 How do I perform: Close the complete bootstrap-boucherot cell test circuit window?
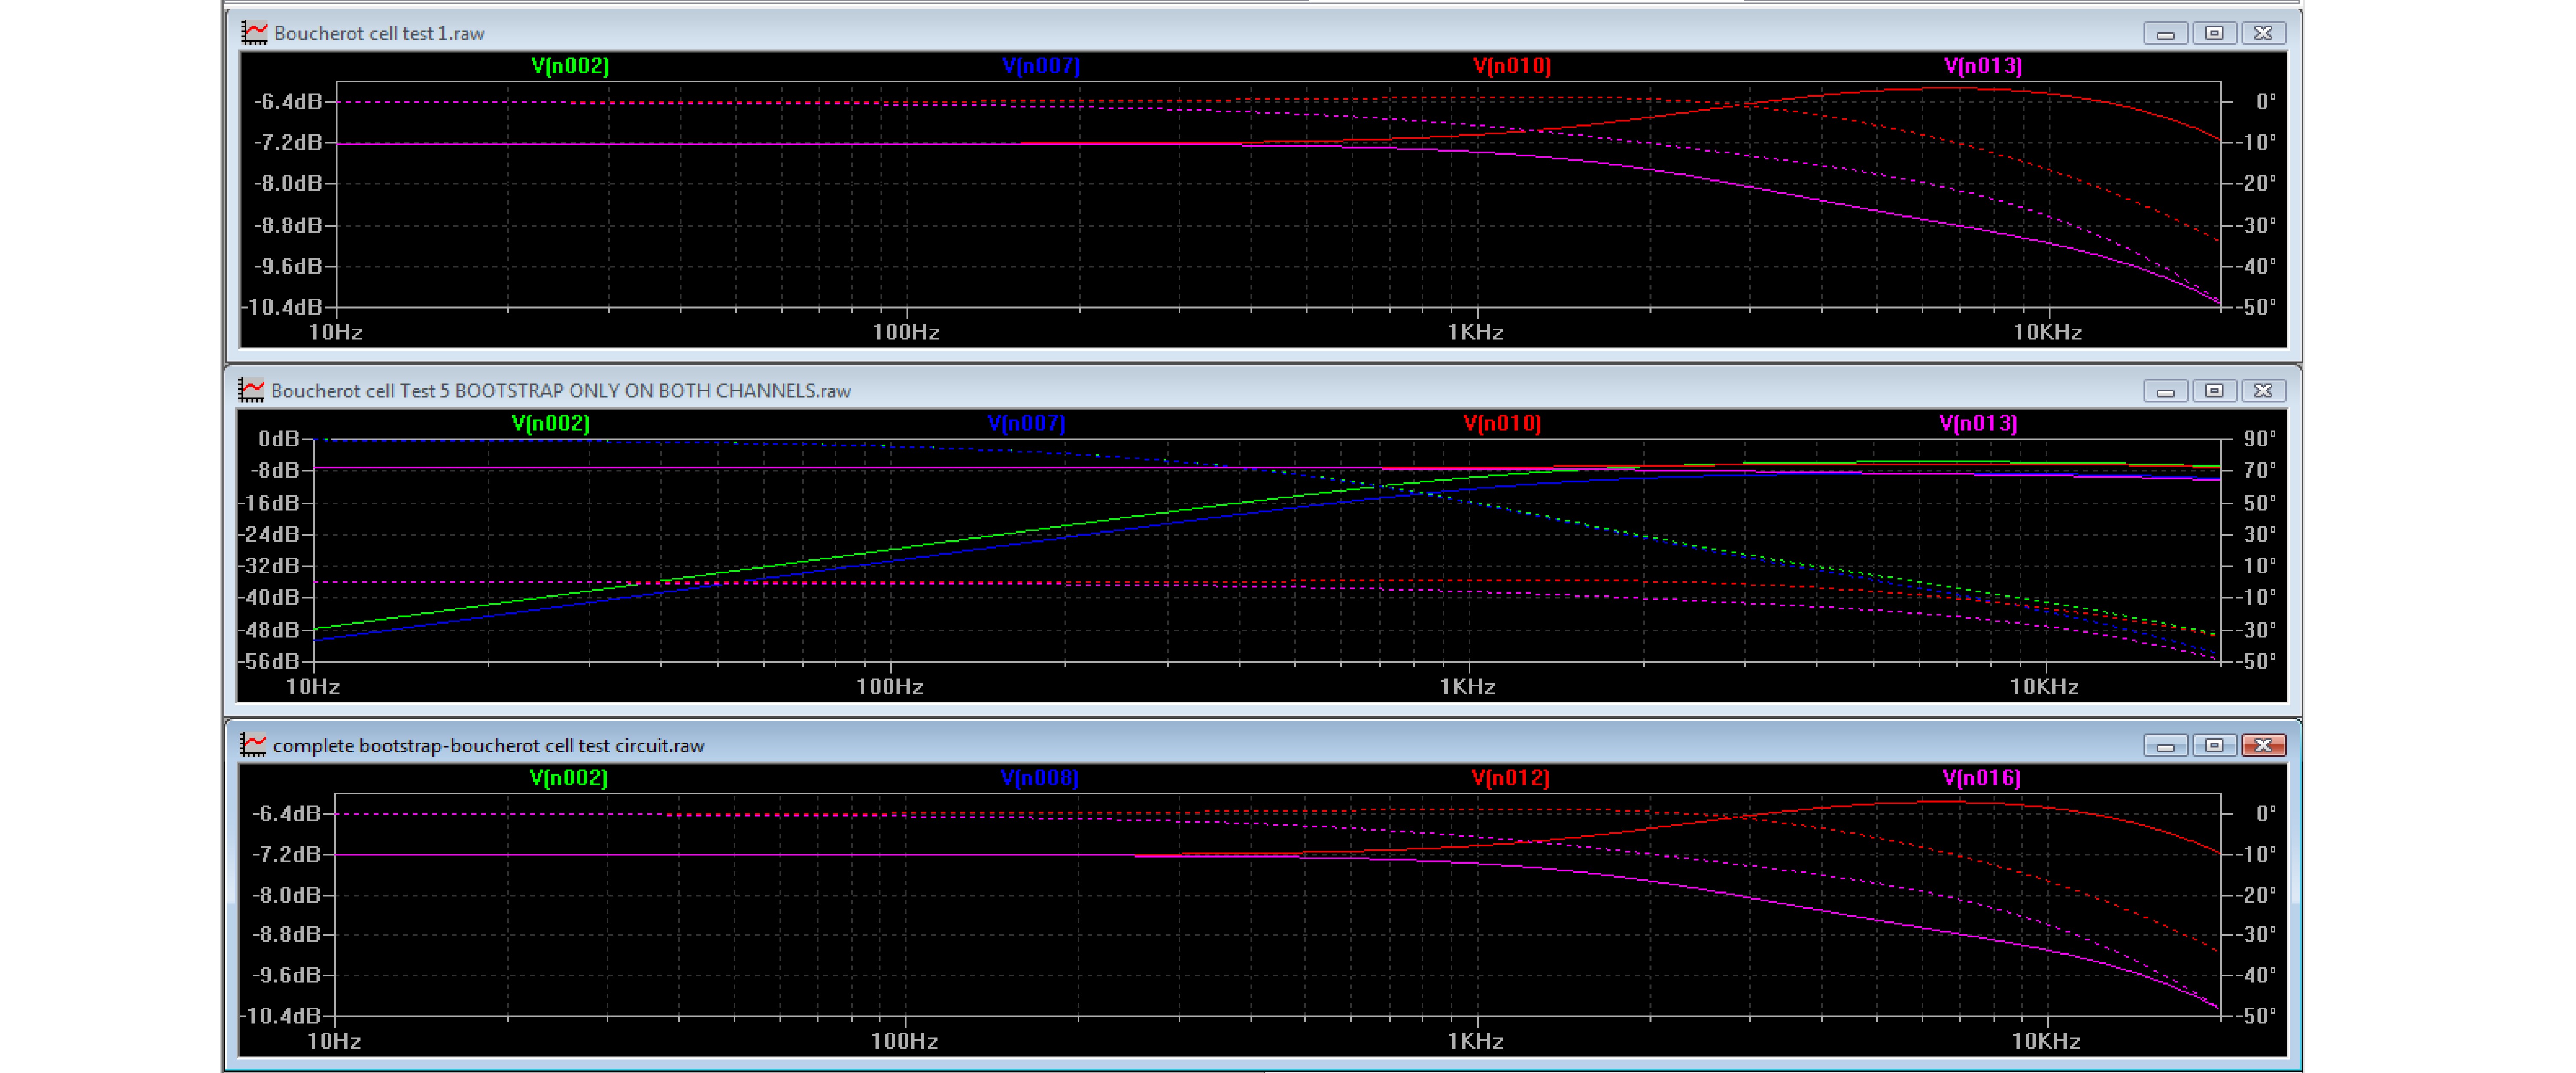pyautogui.click(x=2263, y=746)
